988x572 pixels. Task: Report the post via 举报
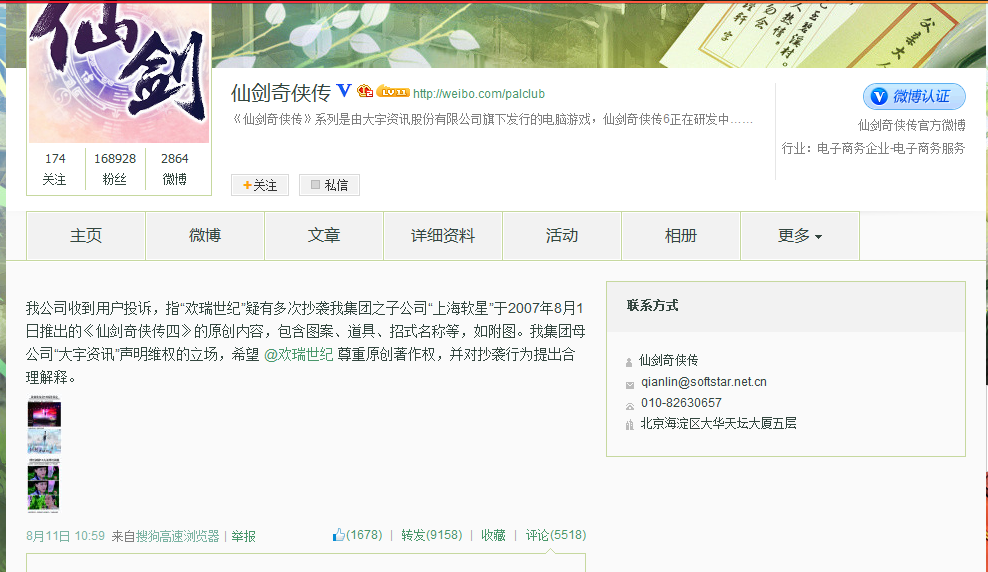point(243,536)
